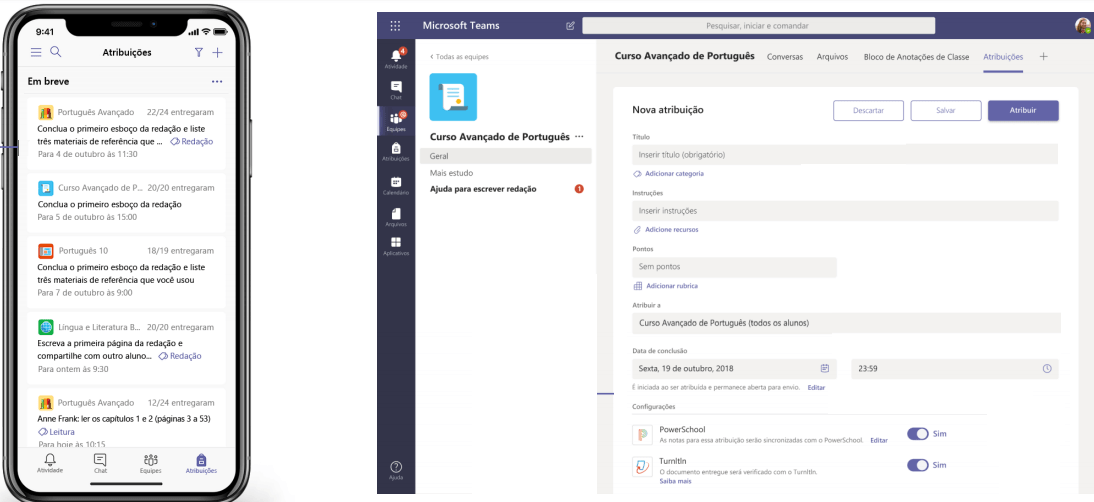Viewport: 1094px width, 502px height.
Task: Switch to the Conversas tab
Action: click(x=785, y=56)
